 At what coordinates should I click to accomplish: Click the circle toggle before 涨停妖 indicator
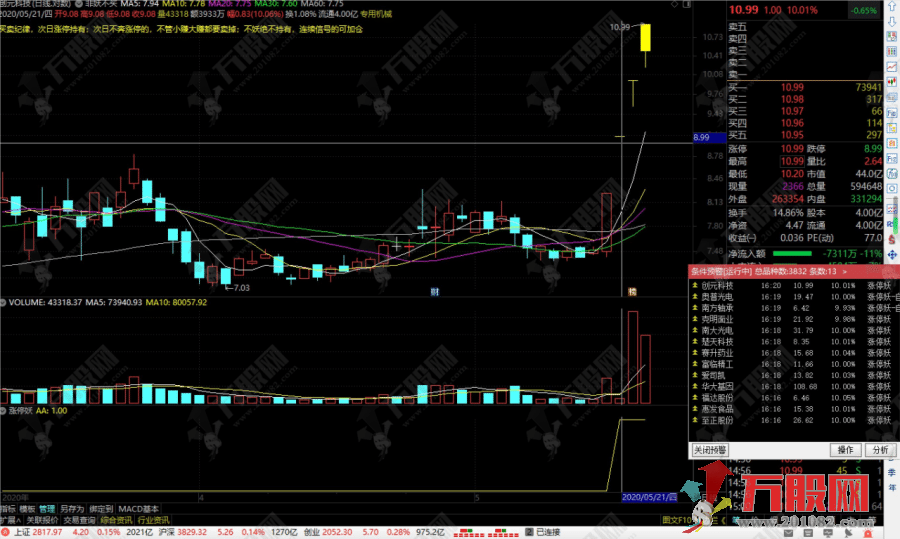click(x=3, y=410)
